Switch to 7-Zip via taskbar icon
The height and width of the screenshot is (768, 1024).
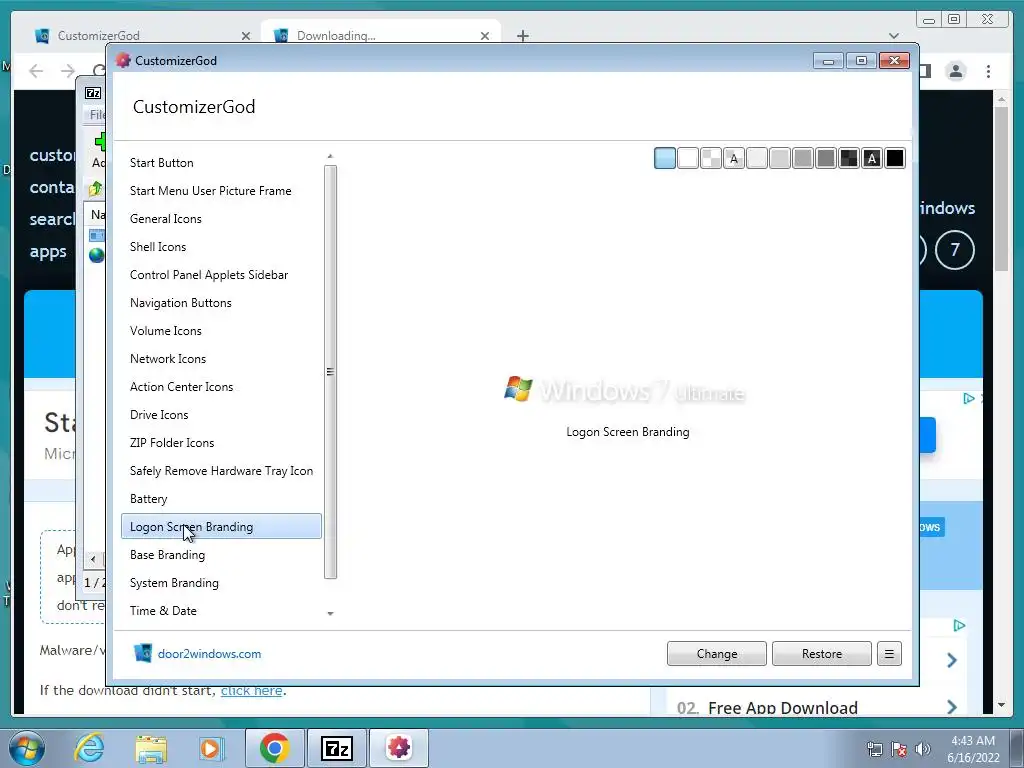click(337, 748)
